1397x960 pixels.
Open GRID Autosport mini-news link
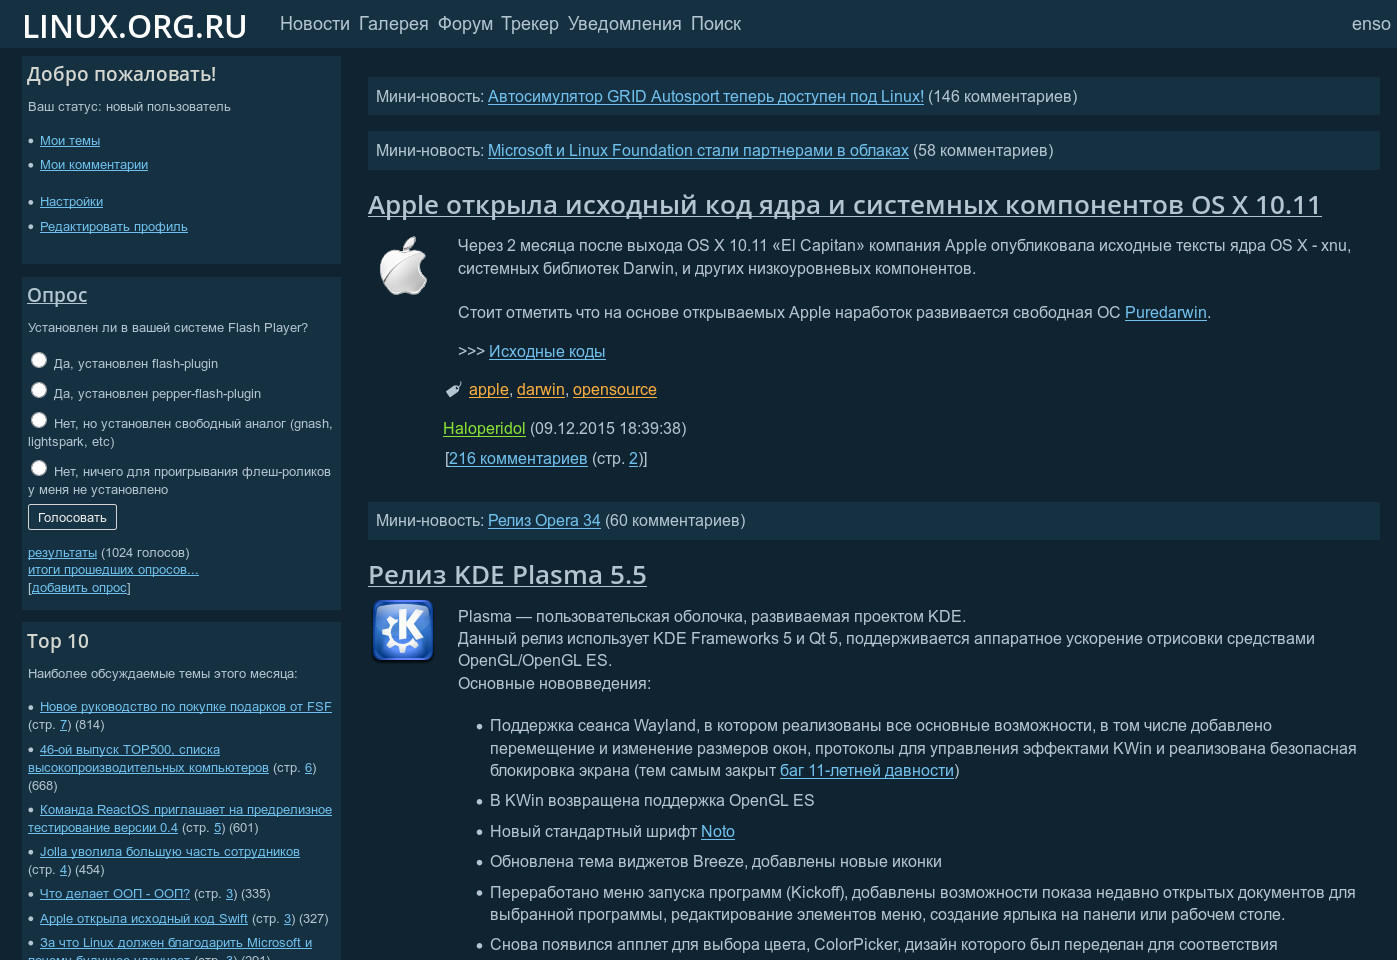click(x=706, y=97)
